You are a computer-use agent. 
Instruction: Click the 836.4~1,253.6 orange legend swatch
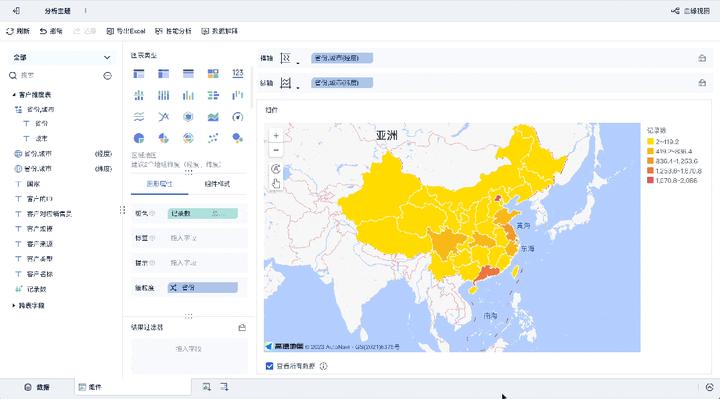pyautogui.click(x=650, y=161)
